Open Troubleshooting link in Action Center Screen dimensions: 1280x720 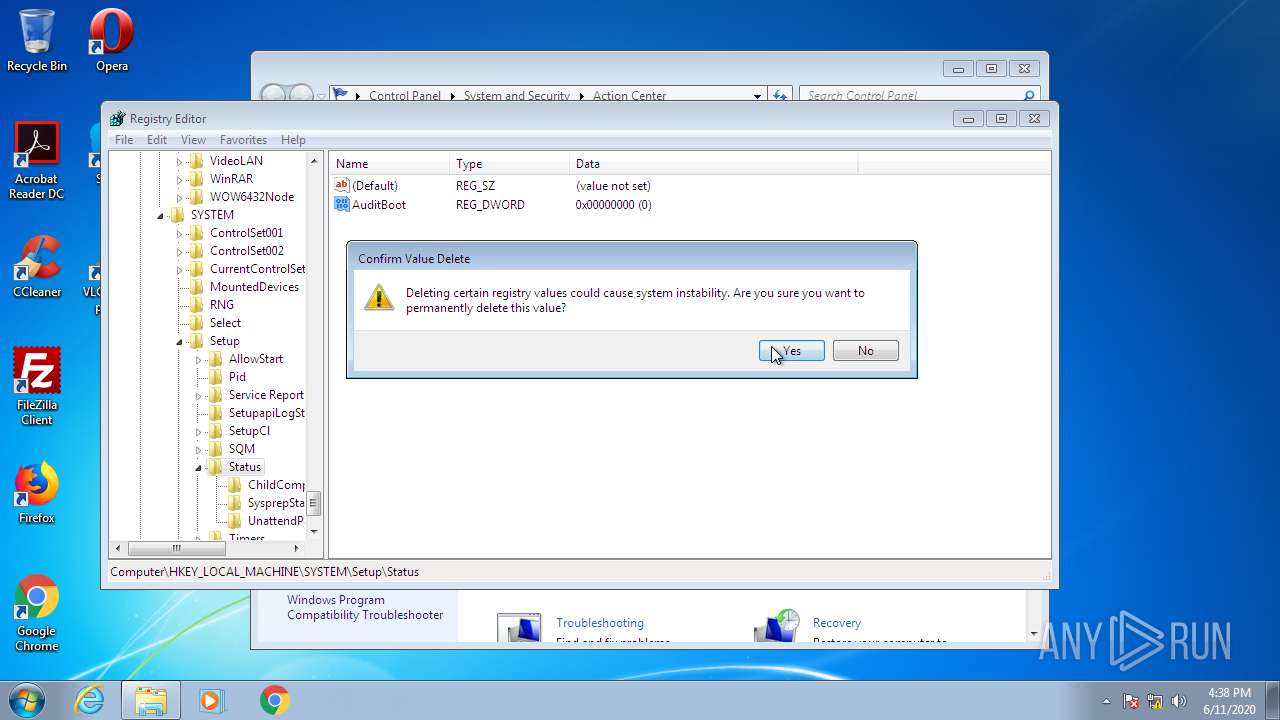click(600, 623)
